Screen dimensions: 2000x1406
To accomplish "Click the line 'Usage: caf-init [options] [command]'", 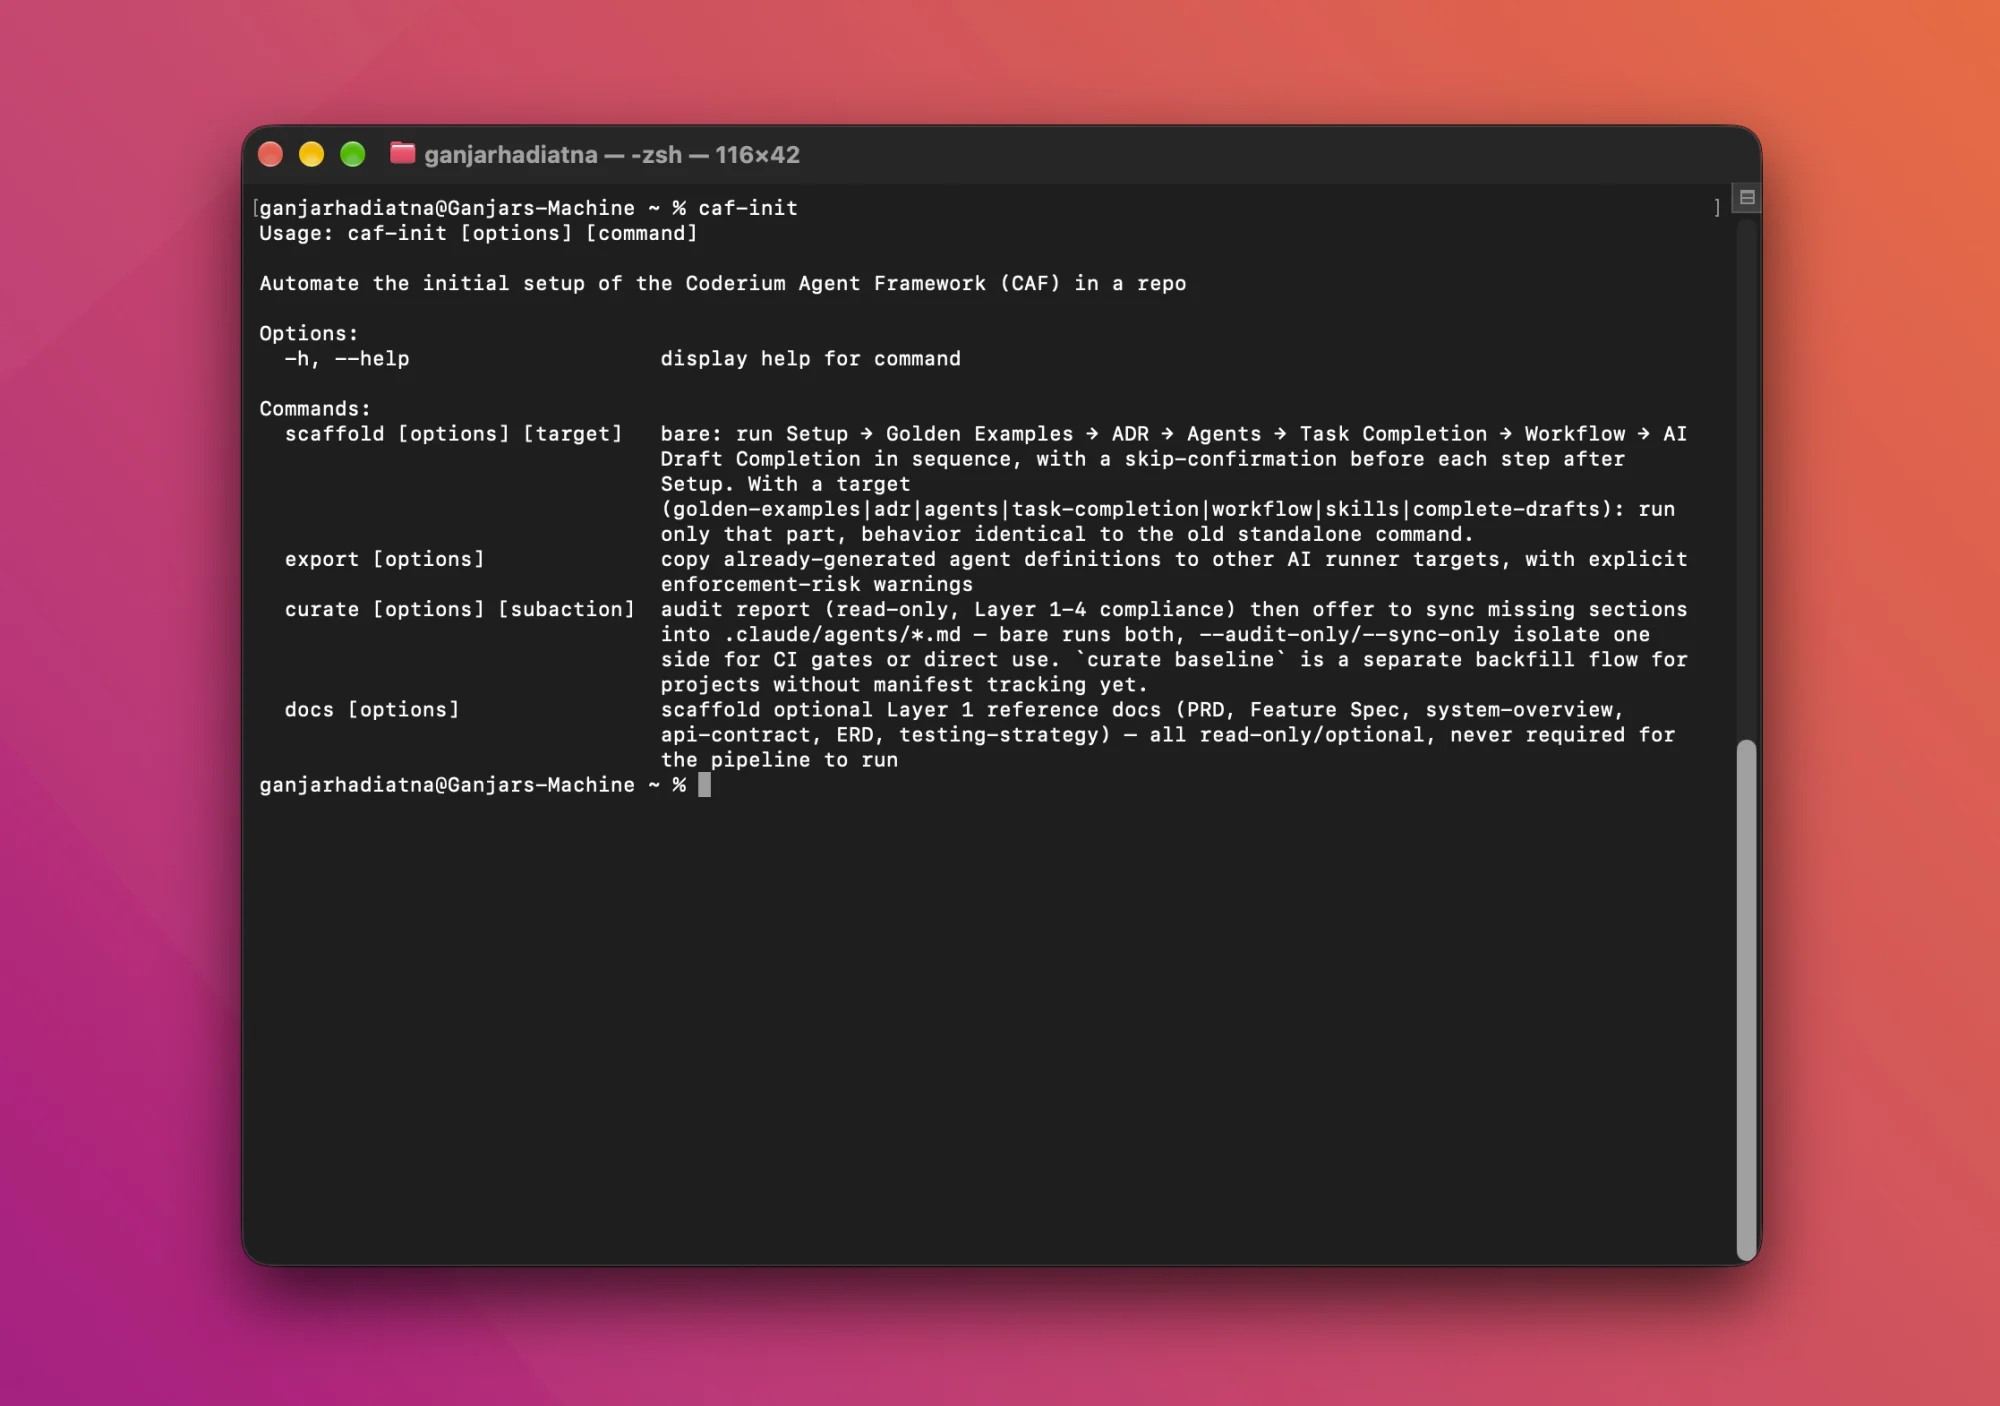I will 478,233.
